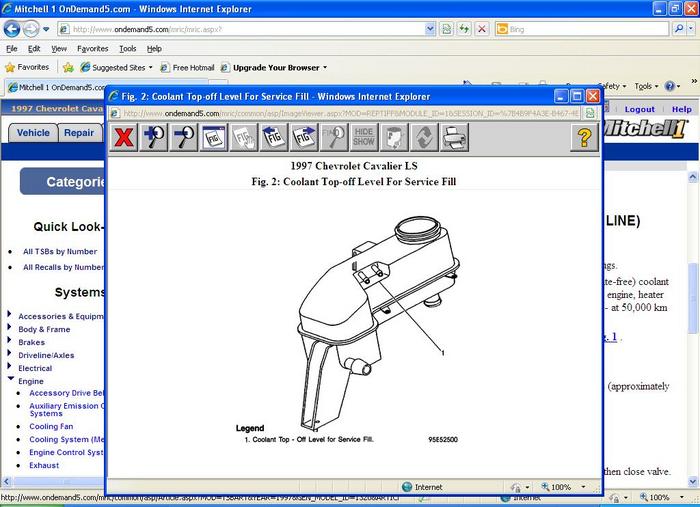Screen dimensions: 700x507
Task: Open Suggested Sites dropdown
Action: (x=117, y=67)
